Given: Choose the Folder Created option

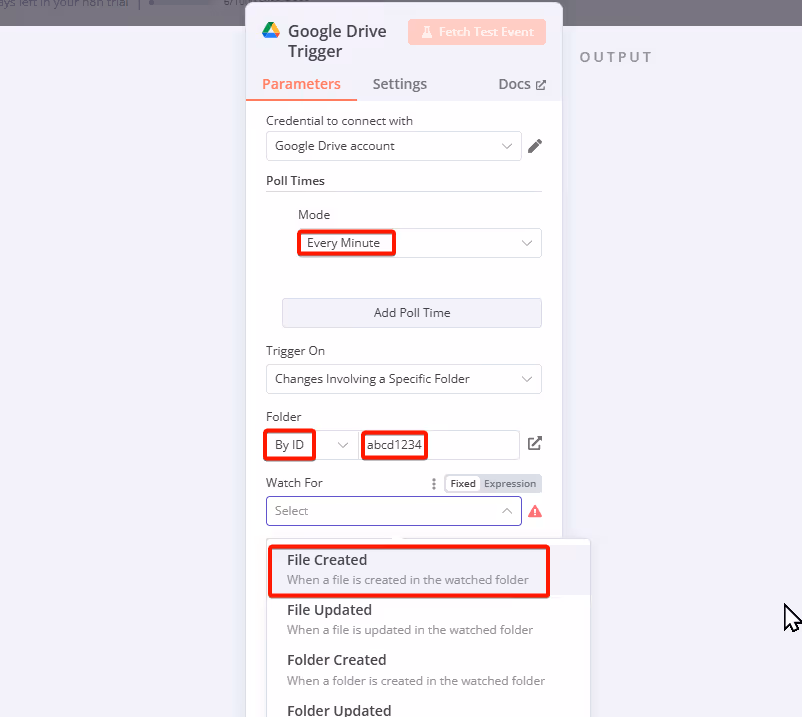Looking at the screenshot, I should [429, 670].
